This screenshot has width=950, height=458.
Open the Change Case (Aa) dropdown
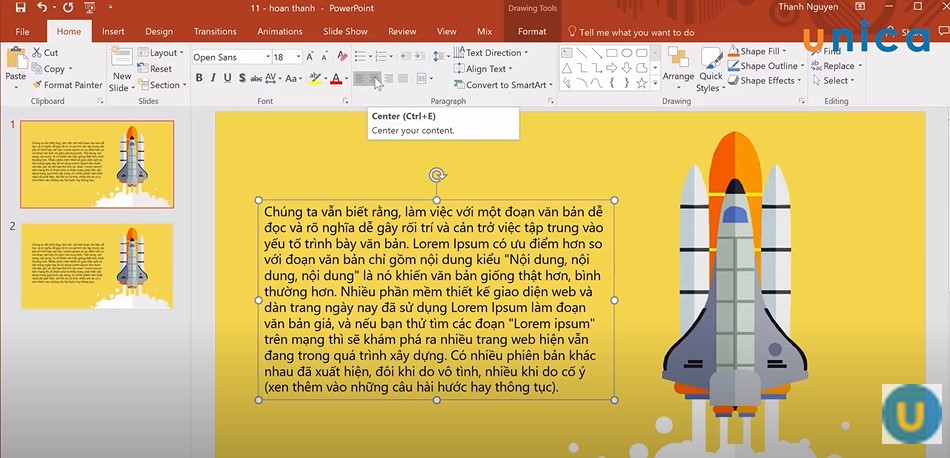click(x=294, y=78)
